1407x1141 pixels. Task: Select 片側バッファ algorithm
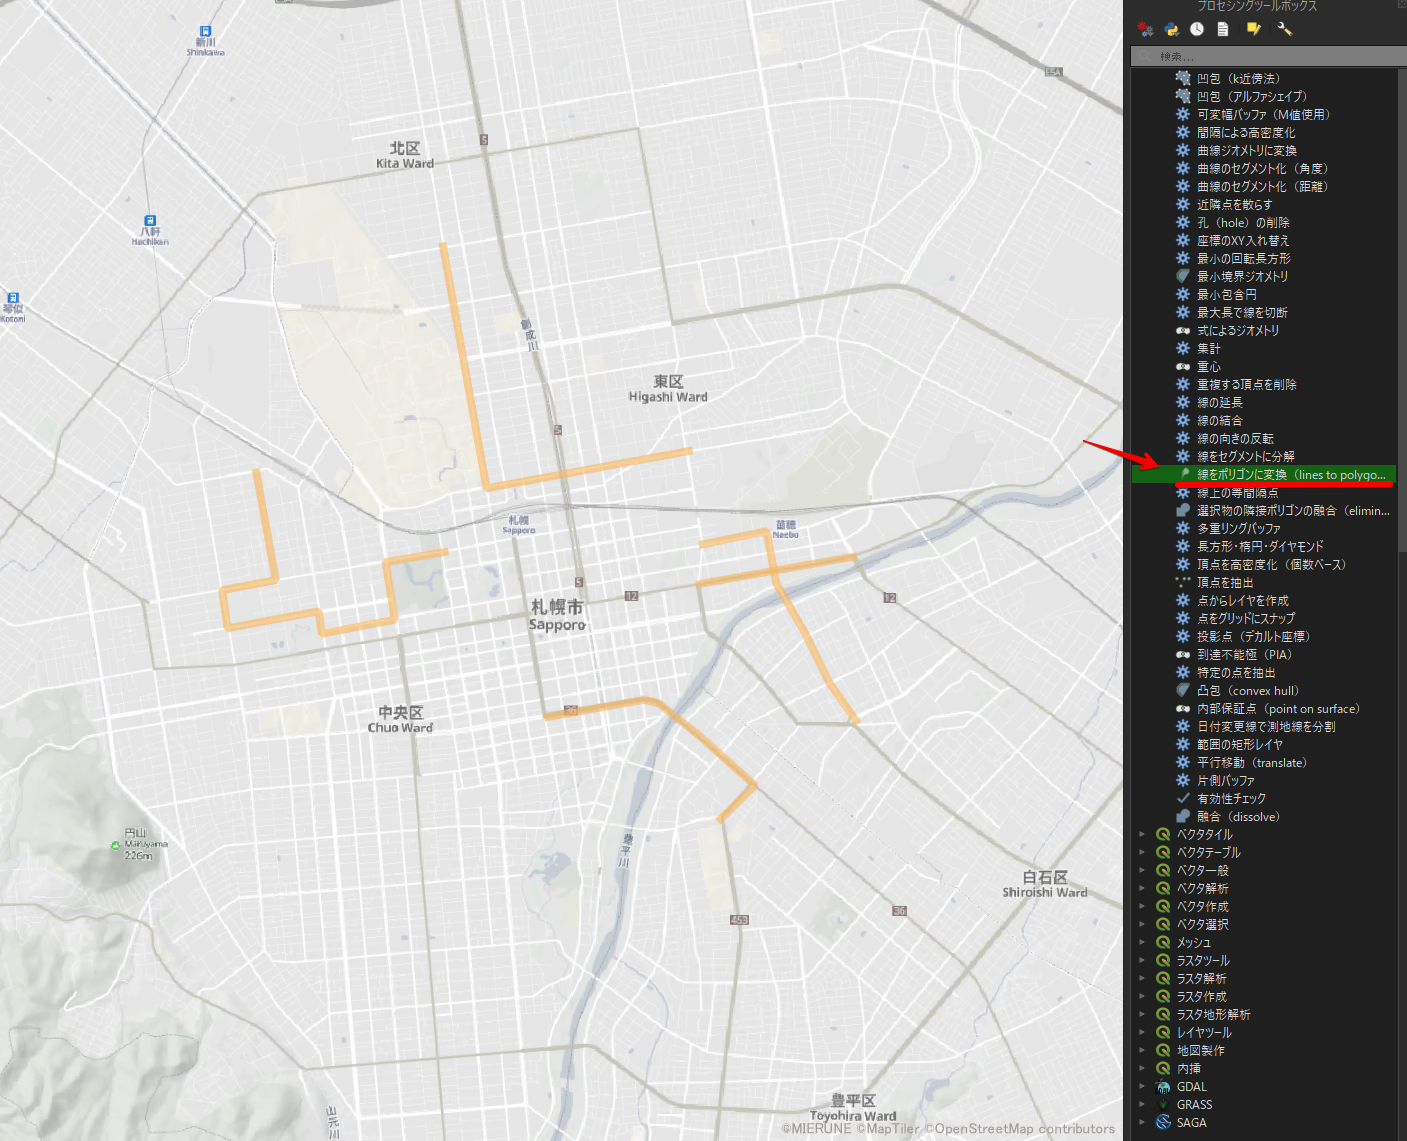tap(1226, 780)
